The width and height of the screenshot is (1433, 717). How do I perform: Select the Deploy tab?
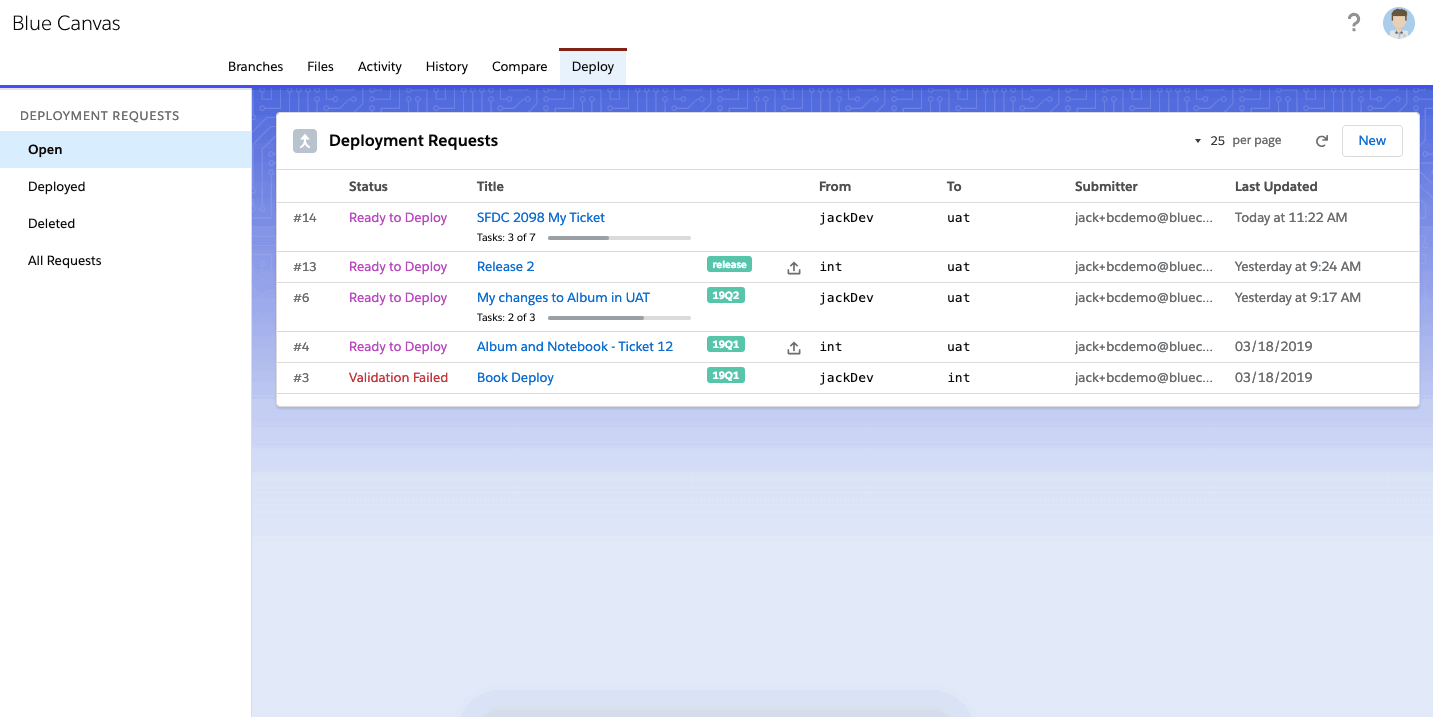593,67
